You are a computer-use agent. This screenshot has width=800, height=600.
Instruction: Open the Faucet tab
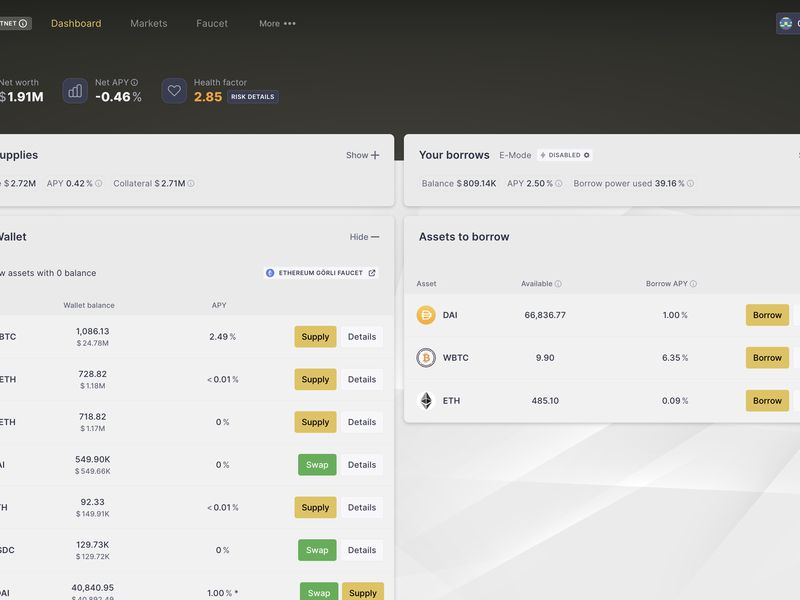click(212, 23)
